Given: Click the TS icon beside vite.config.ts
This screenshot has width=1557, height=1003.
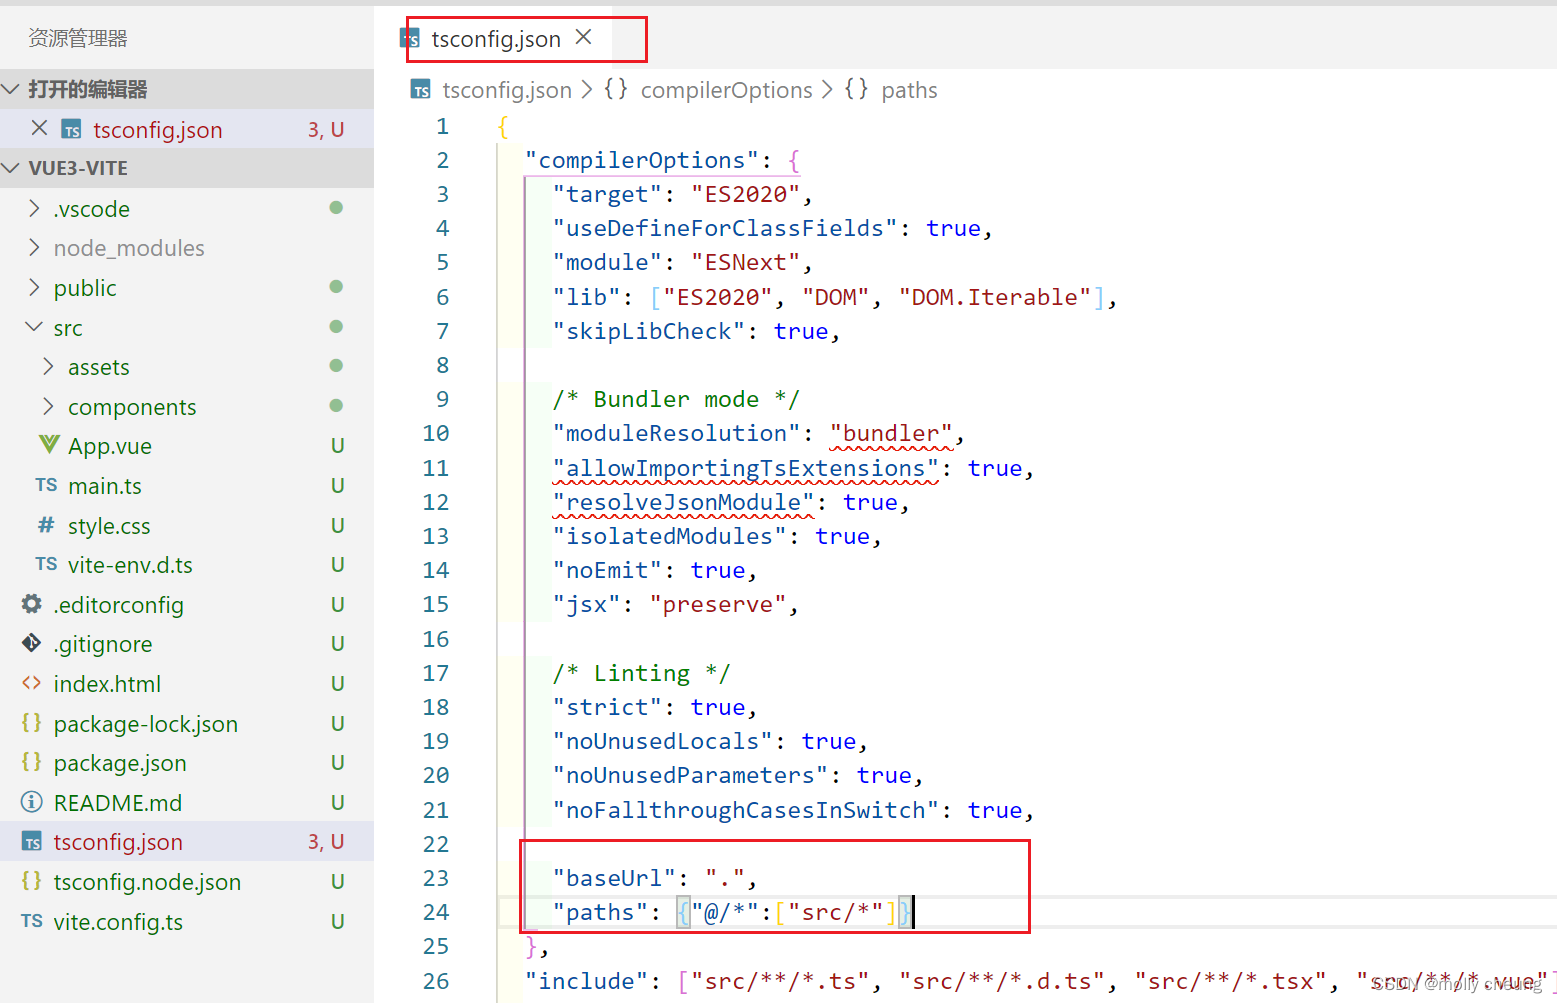Looking at the screenshot, I should [32, 921].
